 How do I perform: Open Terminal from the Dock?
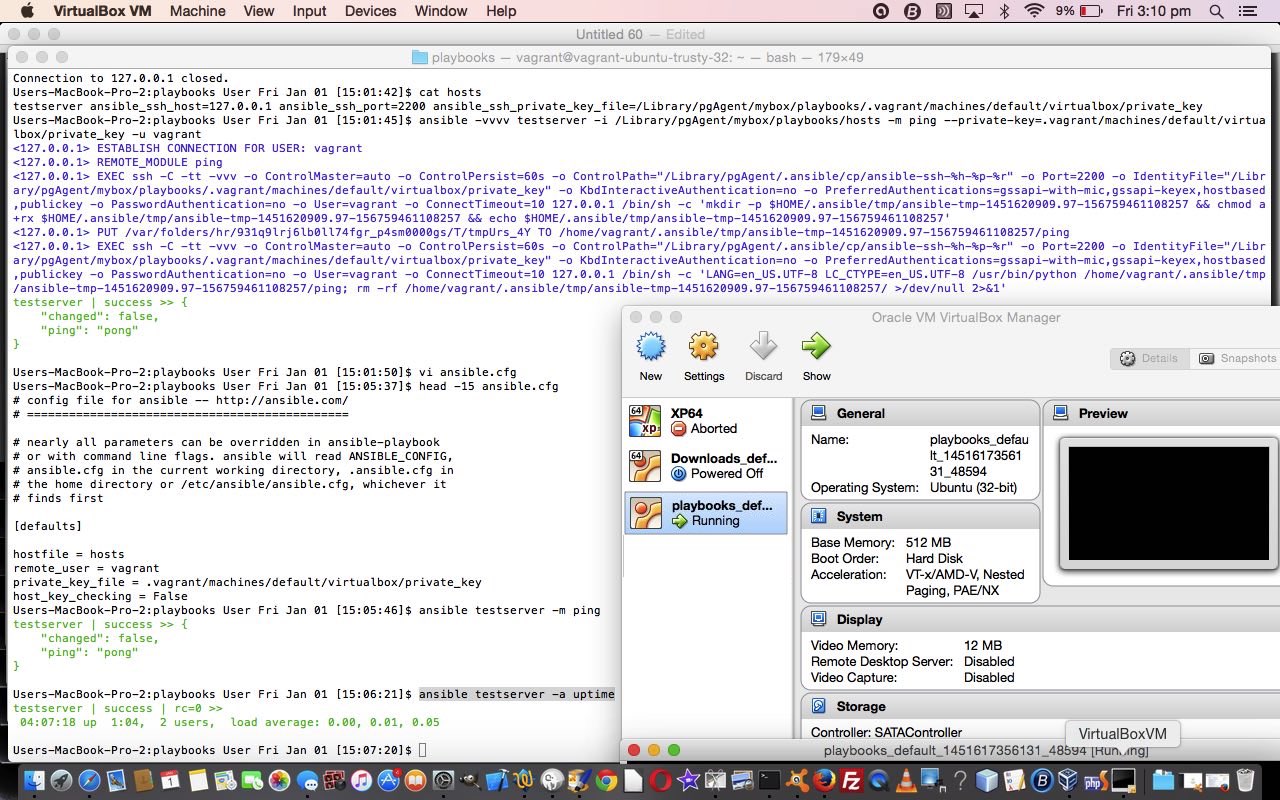(769, 780)
